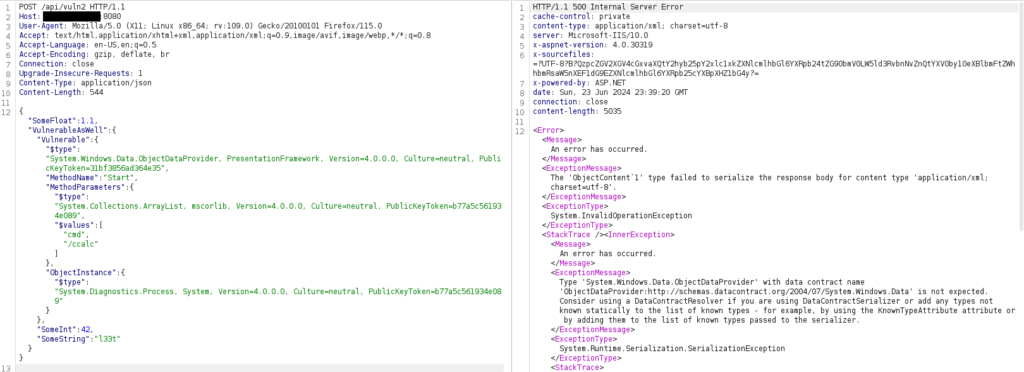Click the "VulnerableAsWell" JSON key

coord(66,131)
